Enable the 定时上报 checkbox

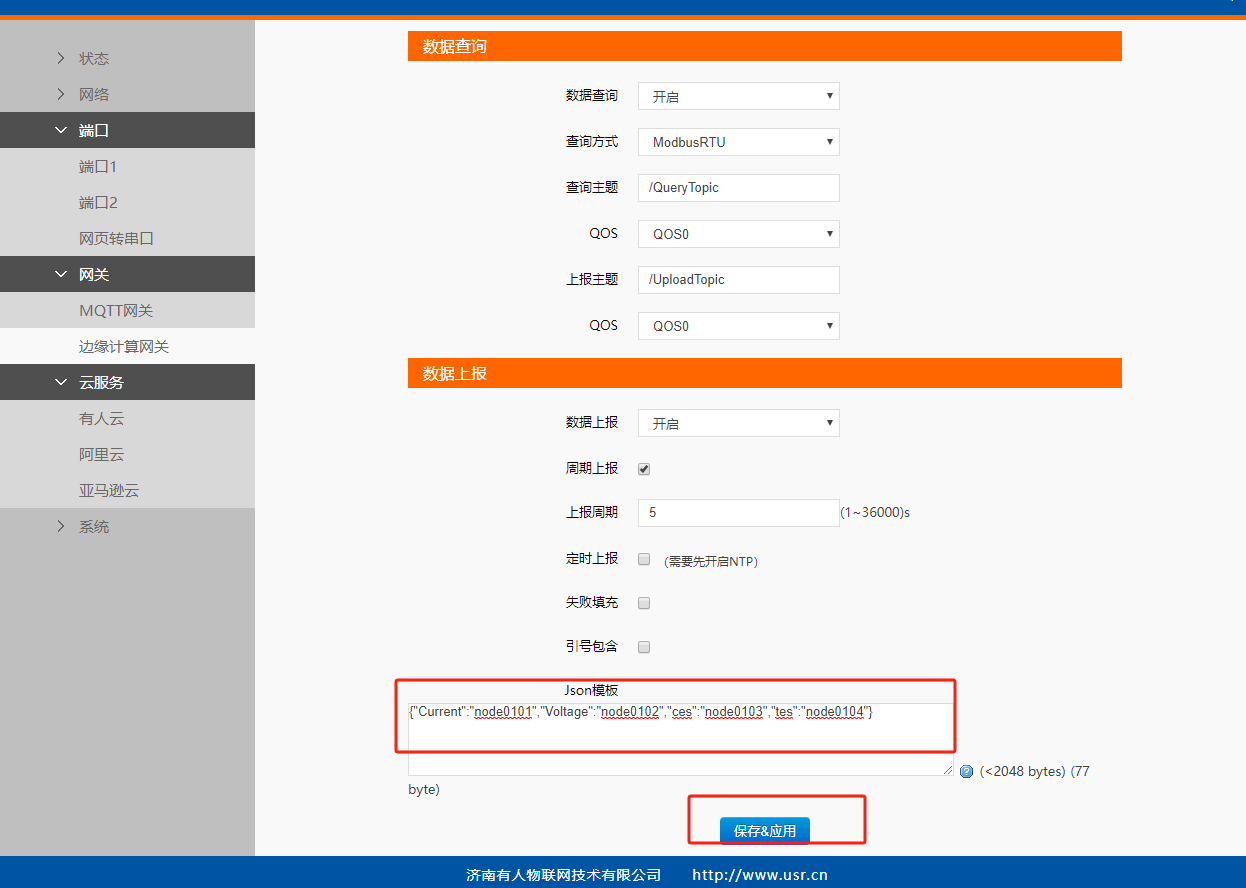pos(644,559)
